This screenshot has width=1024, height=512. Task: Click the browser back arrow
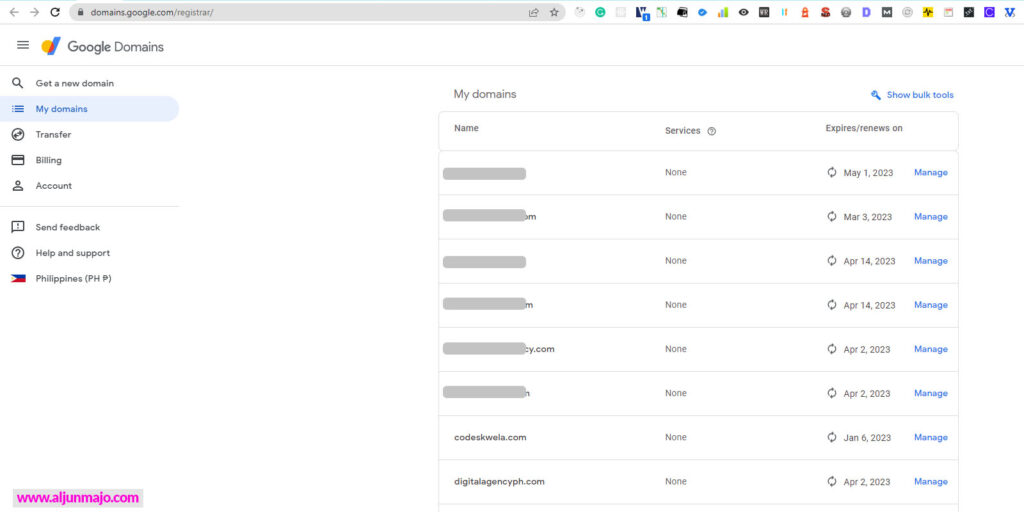[14, 12]
